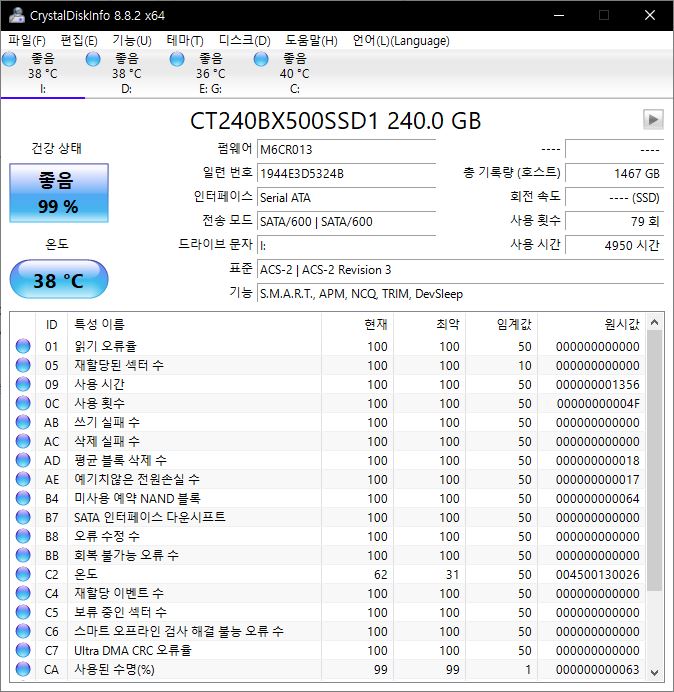This screenshot has width=674, height=692.
Task: Click status orb for ID C4 재할당 이벤트 수
Action: (23, 593)
